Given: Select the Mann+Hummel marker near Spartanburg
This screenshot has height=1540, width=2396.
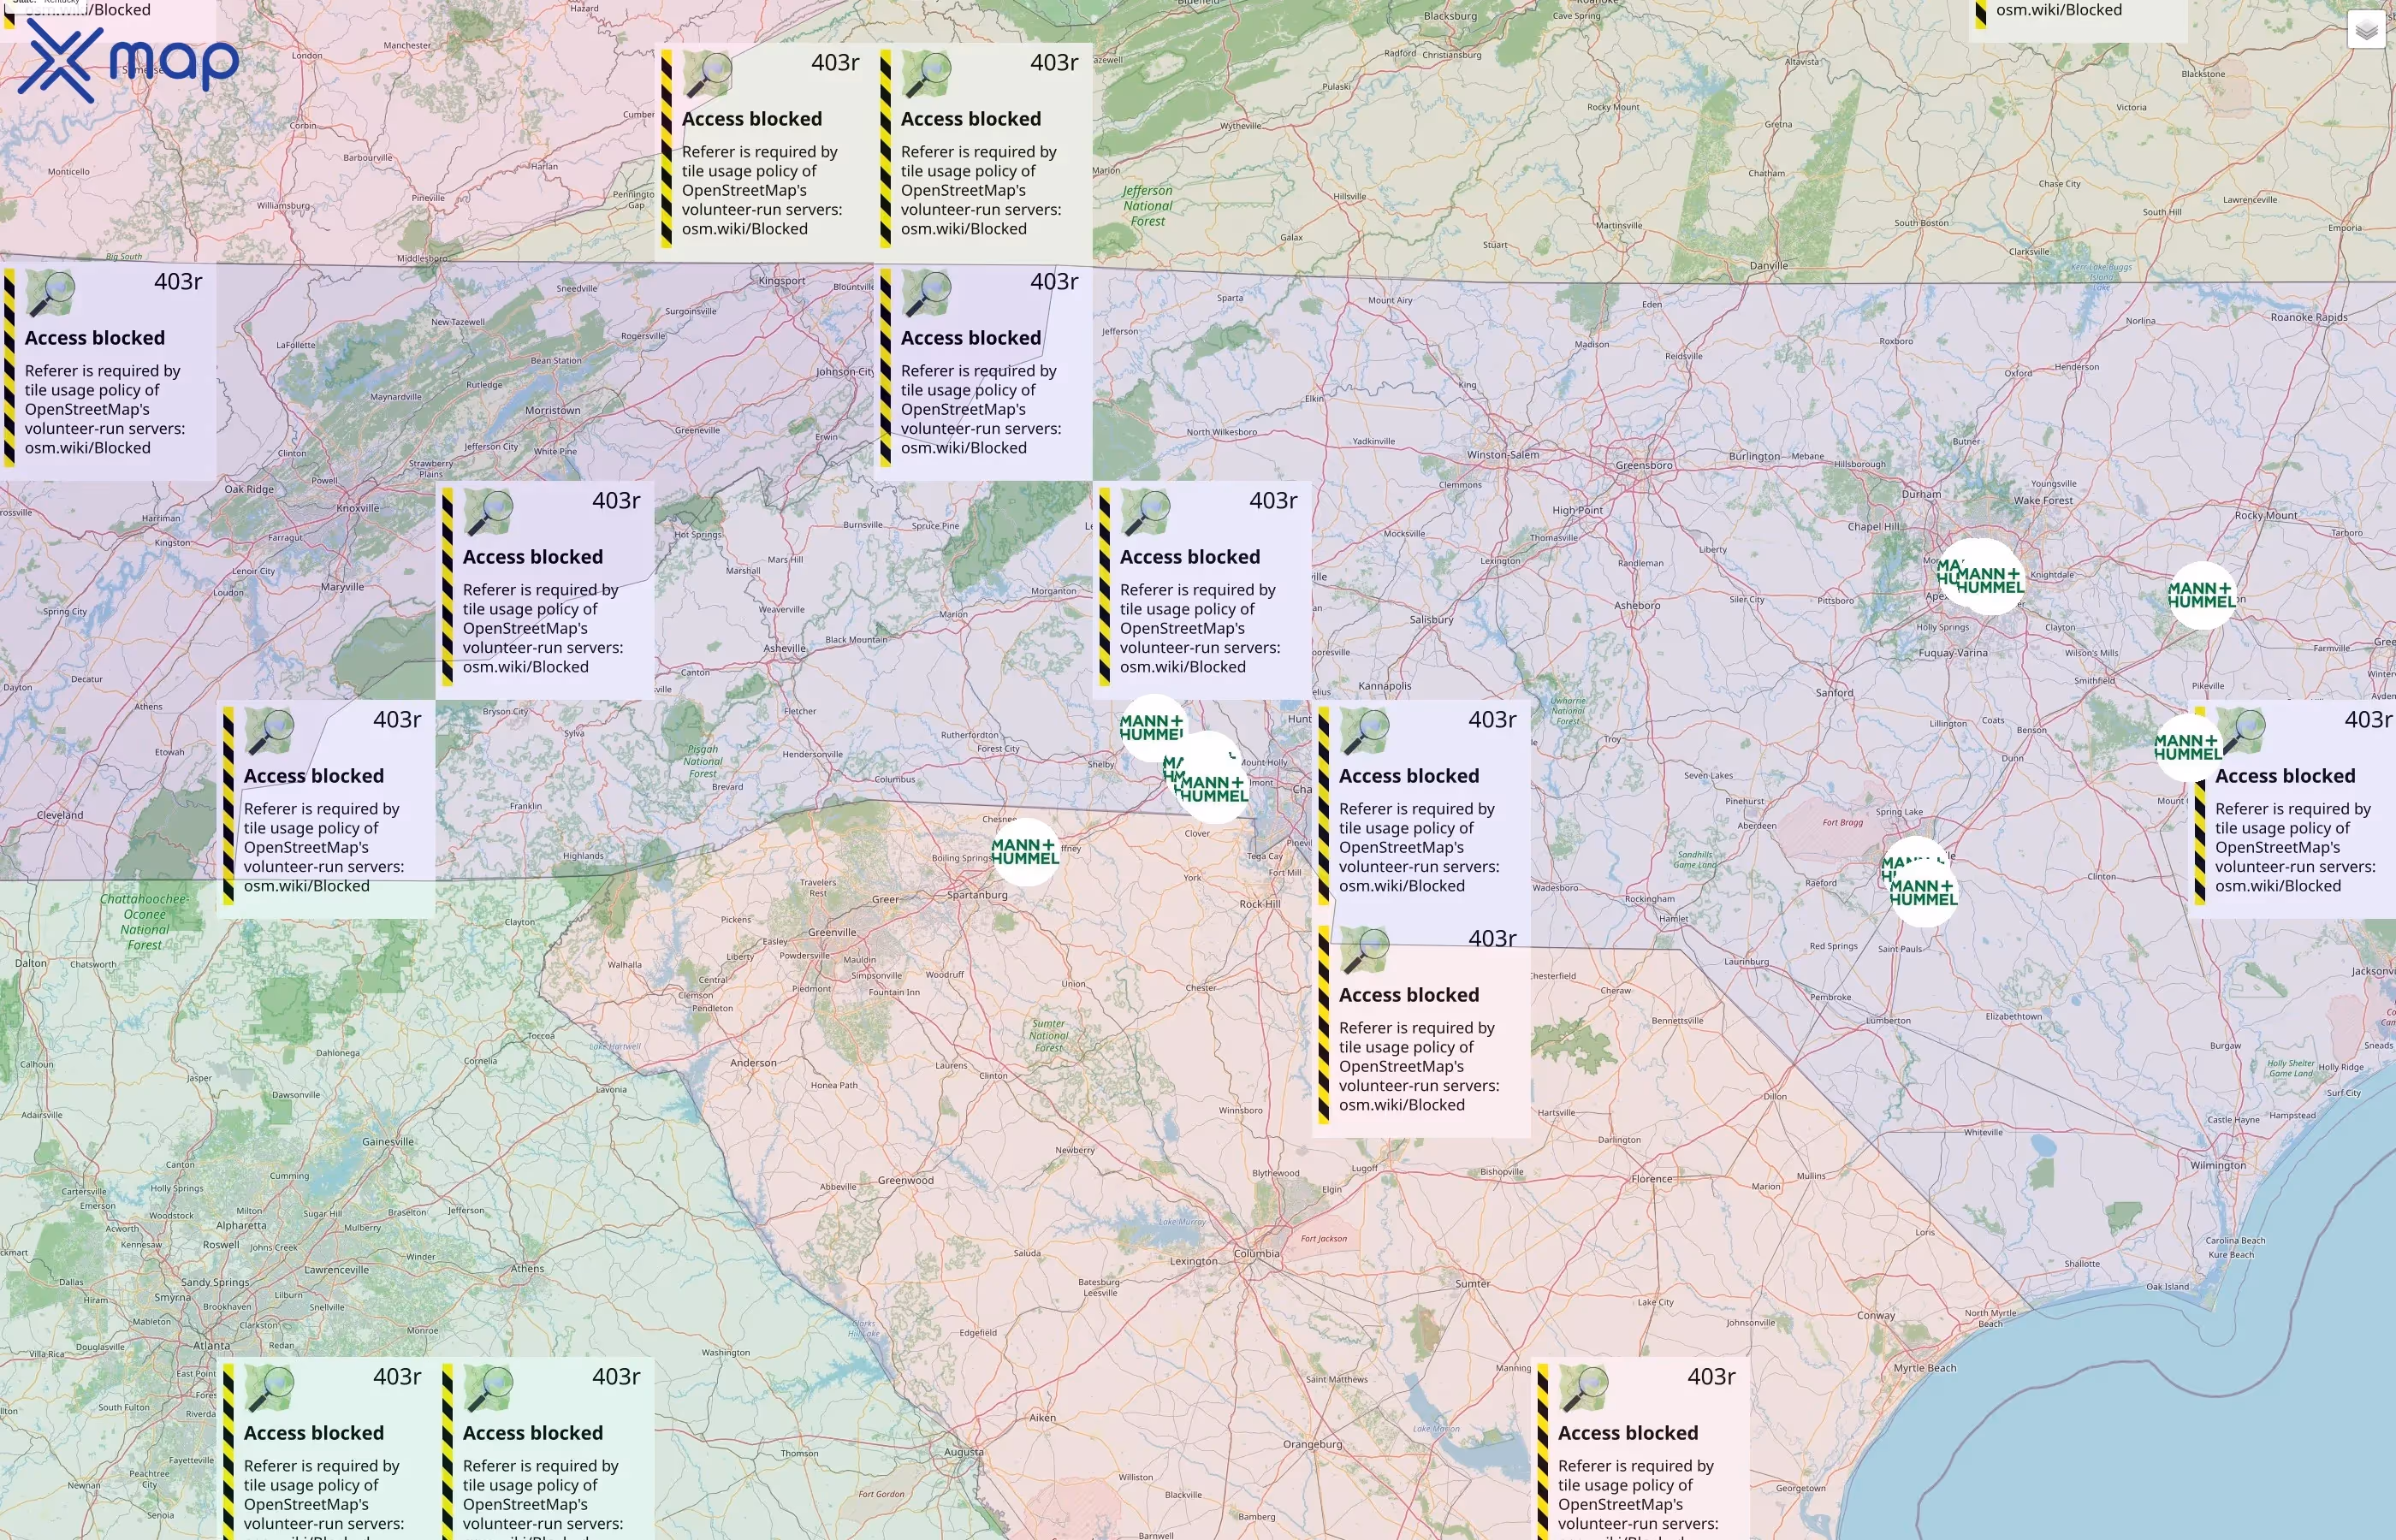Looking at the screenshot, I should (x=1026, y=852).
